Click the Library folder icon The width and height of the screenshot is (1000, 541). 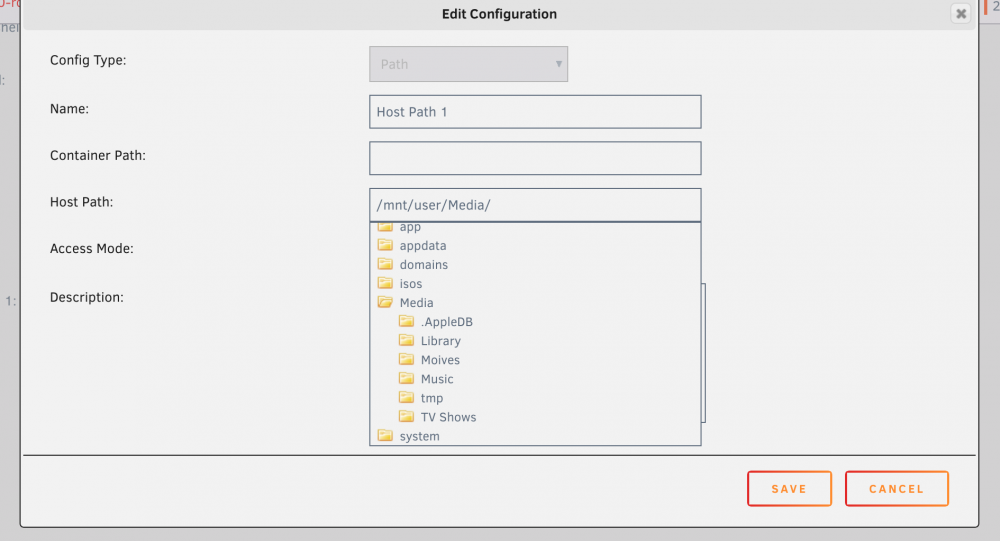click(406, 341)
